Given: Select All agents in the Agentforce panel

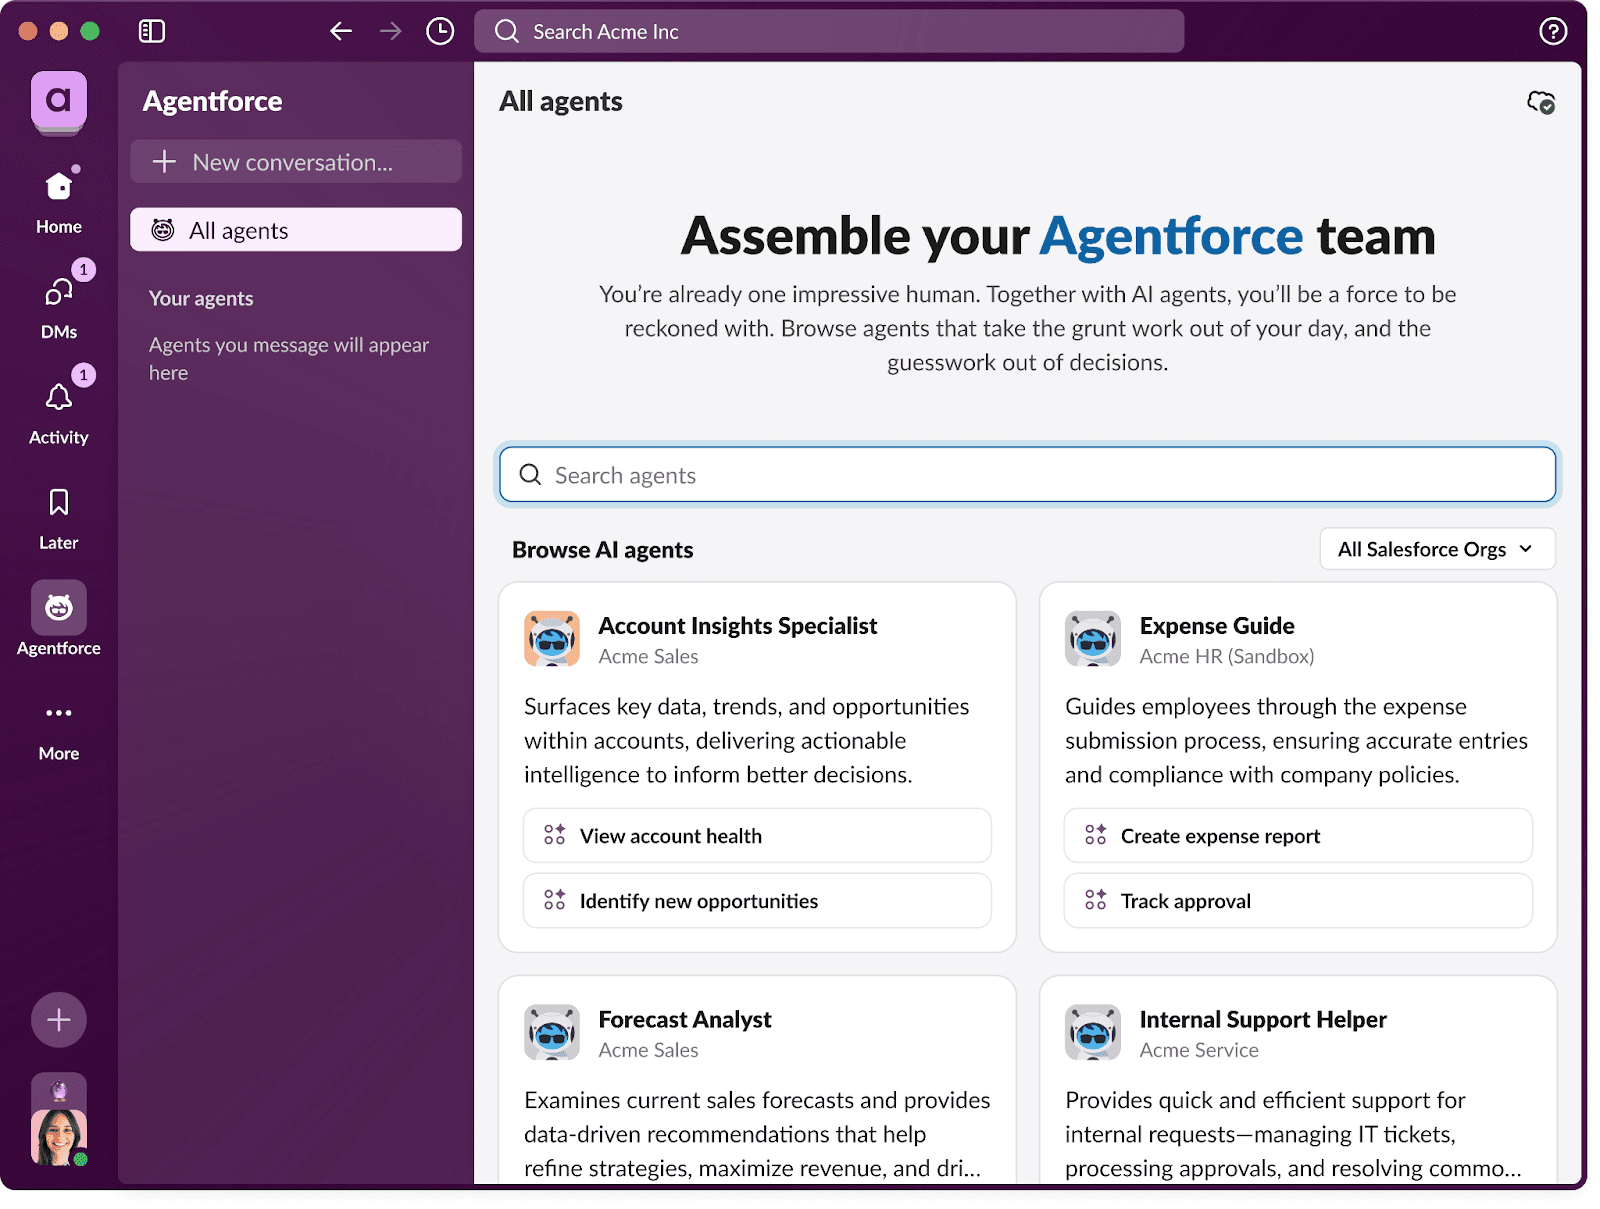Looking at the screenshot, I should tap(295, 229).
